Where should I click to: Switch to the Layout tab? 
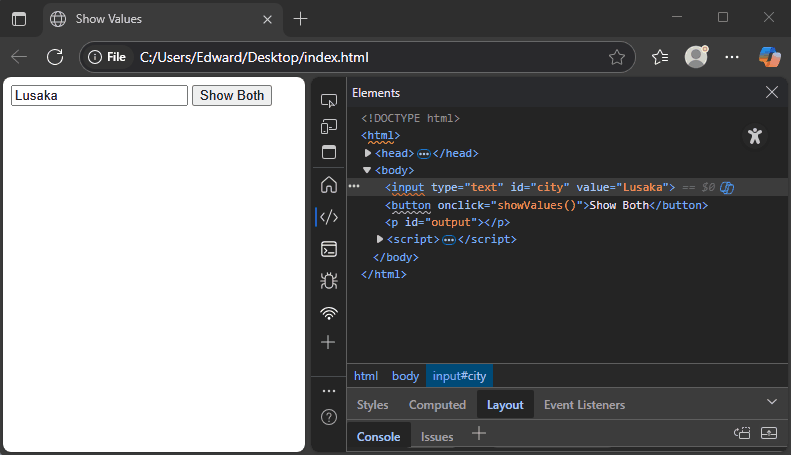[505, 405]
